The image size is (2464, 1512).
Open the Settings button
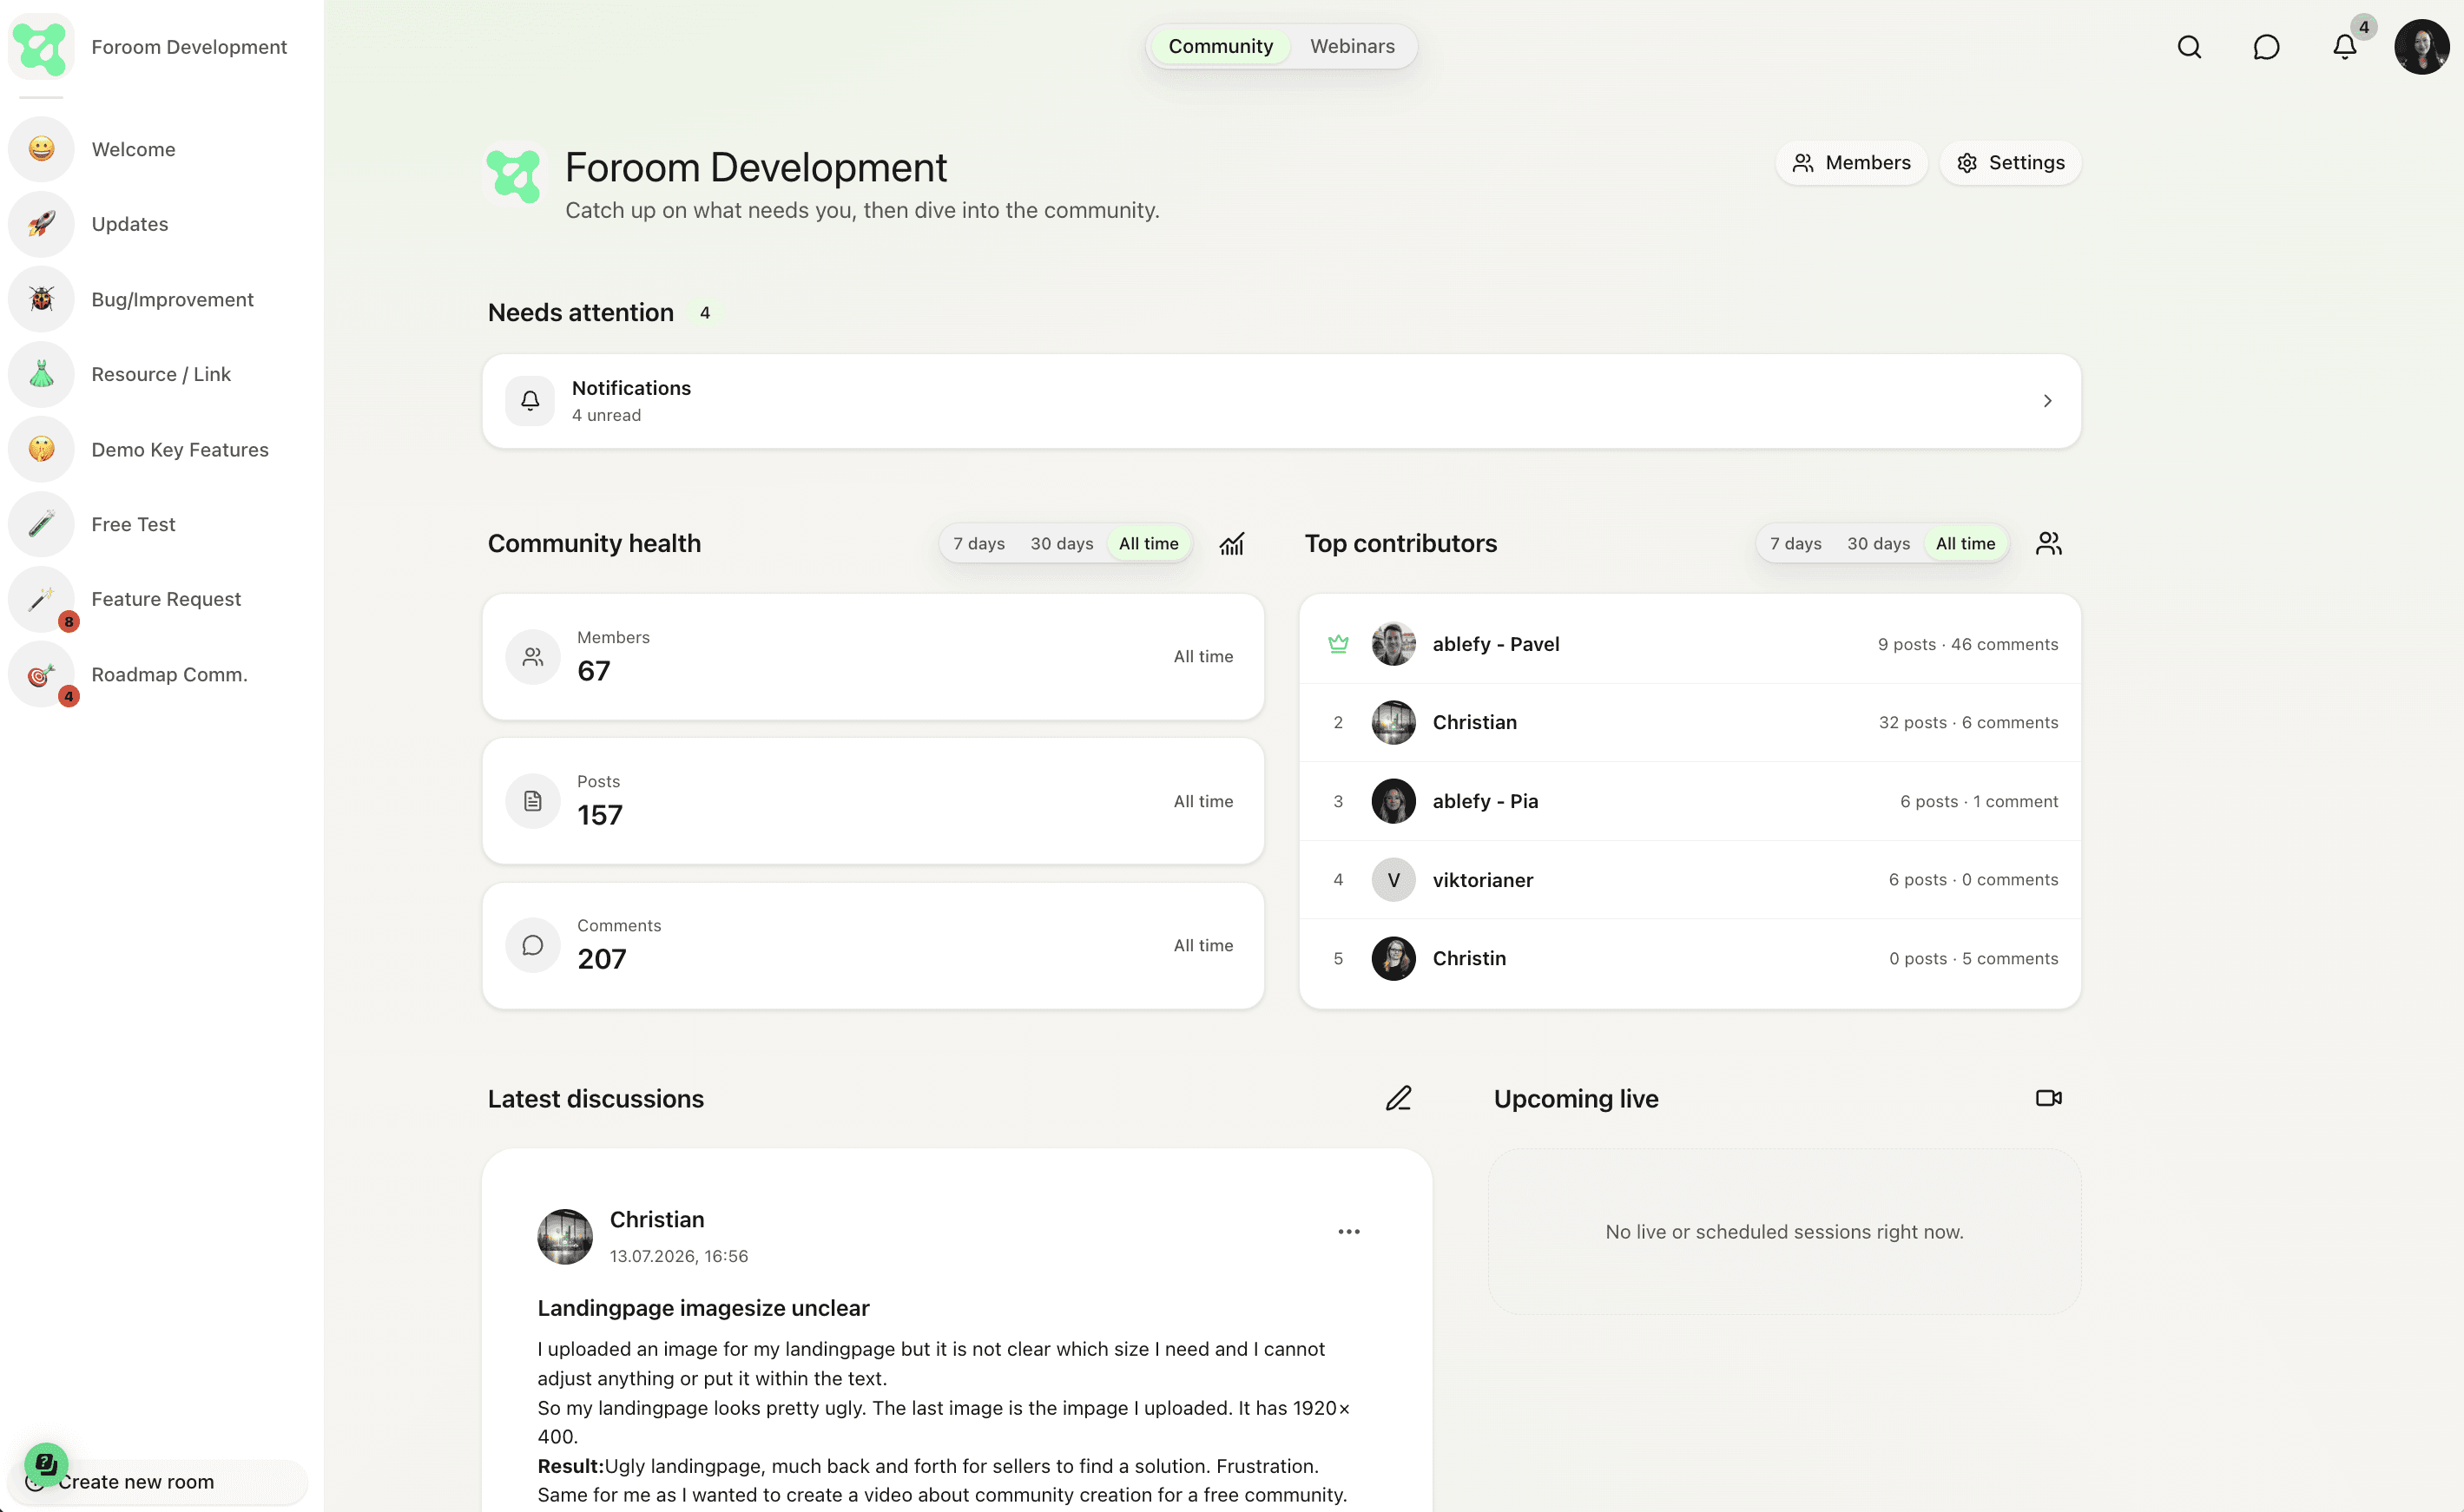pos(2010,163)
